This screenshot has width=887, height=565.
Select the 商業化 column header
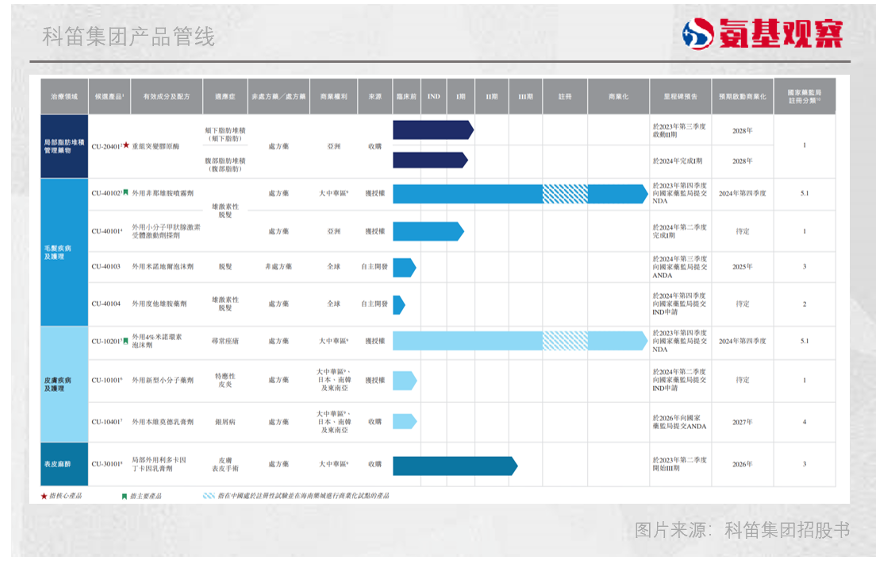618,97
